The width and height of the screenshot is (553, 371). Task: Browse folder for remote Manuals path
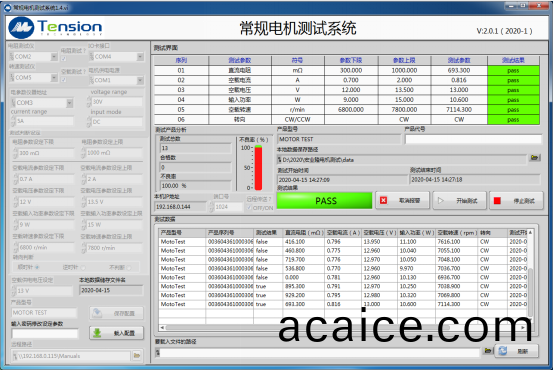pyautogui.click(x=136, y=356)
